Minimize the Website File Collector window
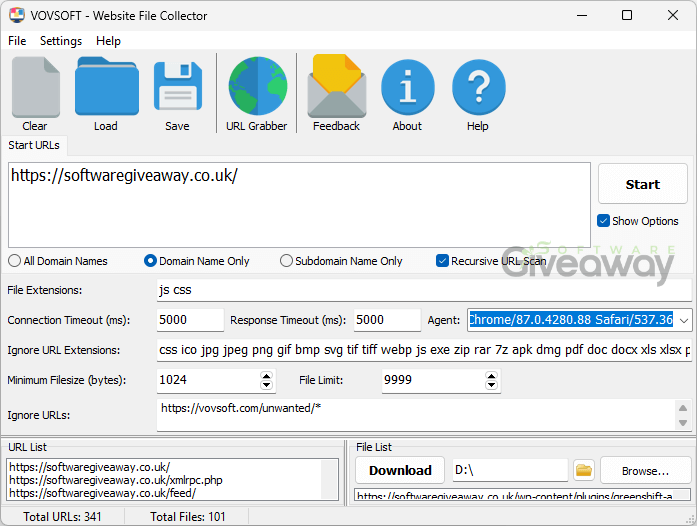The image size is (697, 526). (x=582, y=16)
